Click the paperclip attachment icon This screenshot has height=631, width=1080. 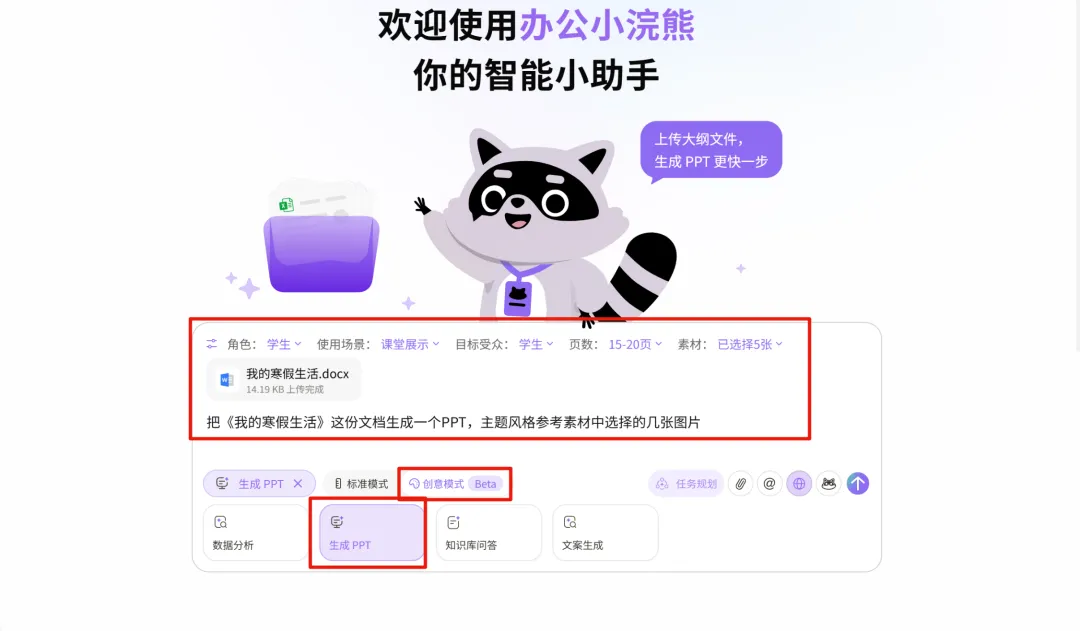click(740, 484)
